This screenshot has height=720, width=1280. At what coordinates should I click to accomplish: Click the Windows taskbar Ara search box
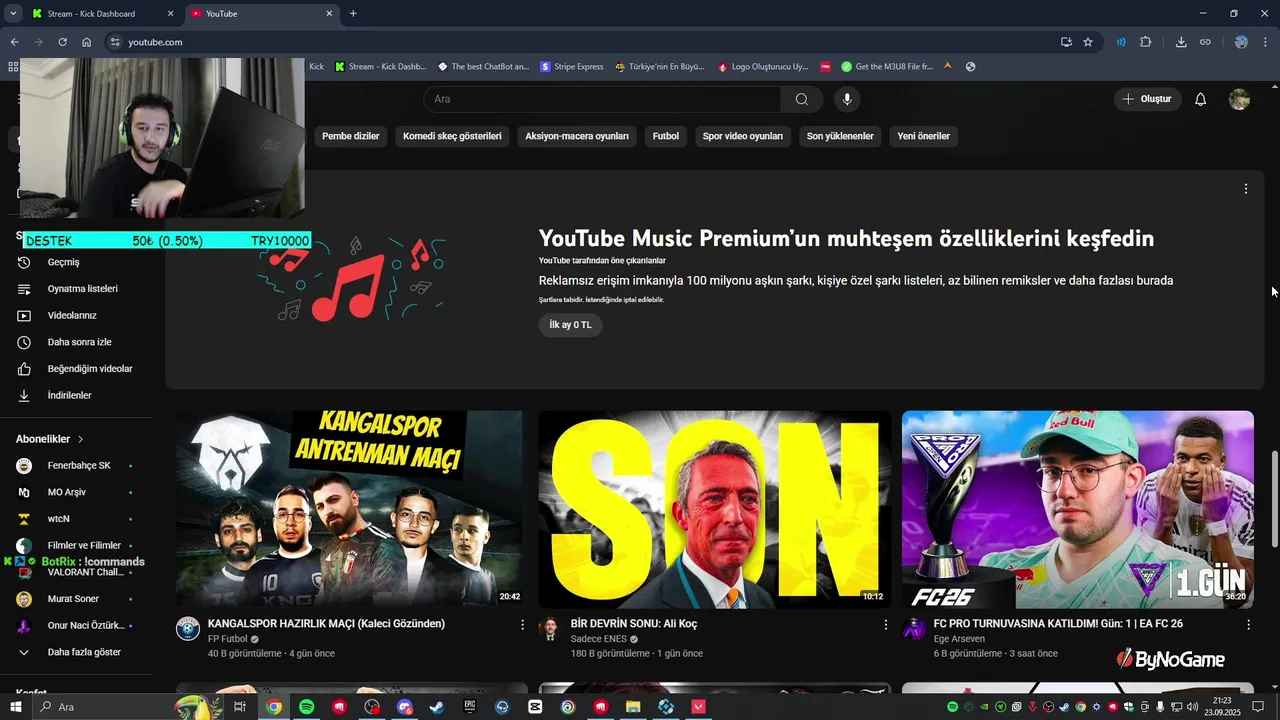click(x=103, y=707)
